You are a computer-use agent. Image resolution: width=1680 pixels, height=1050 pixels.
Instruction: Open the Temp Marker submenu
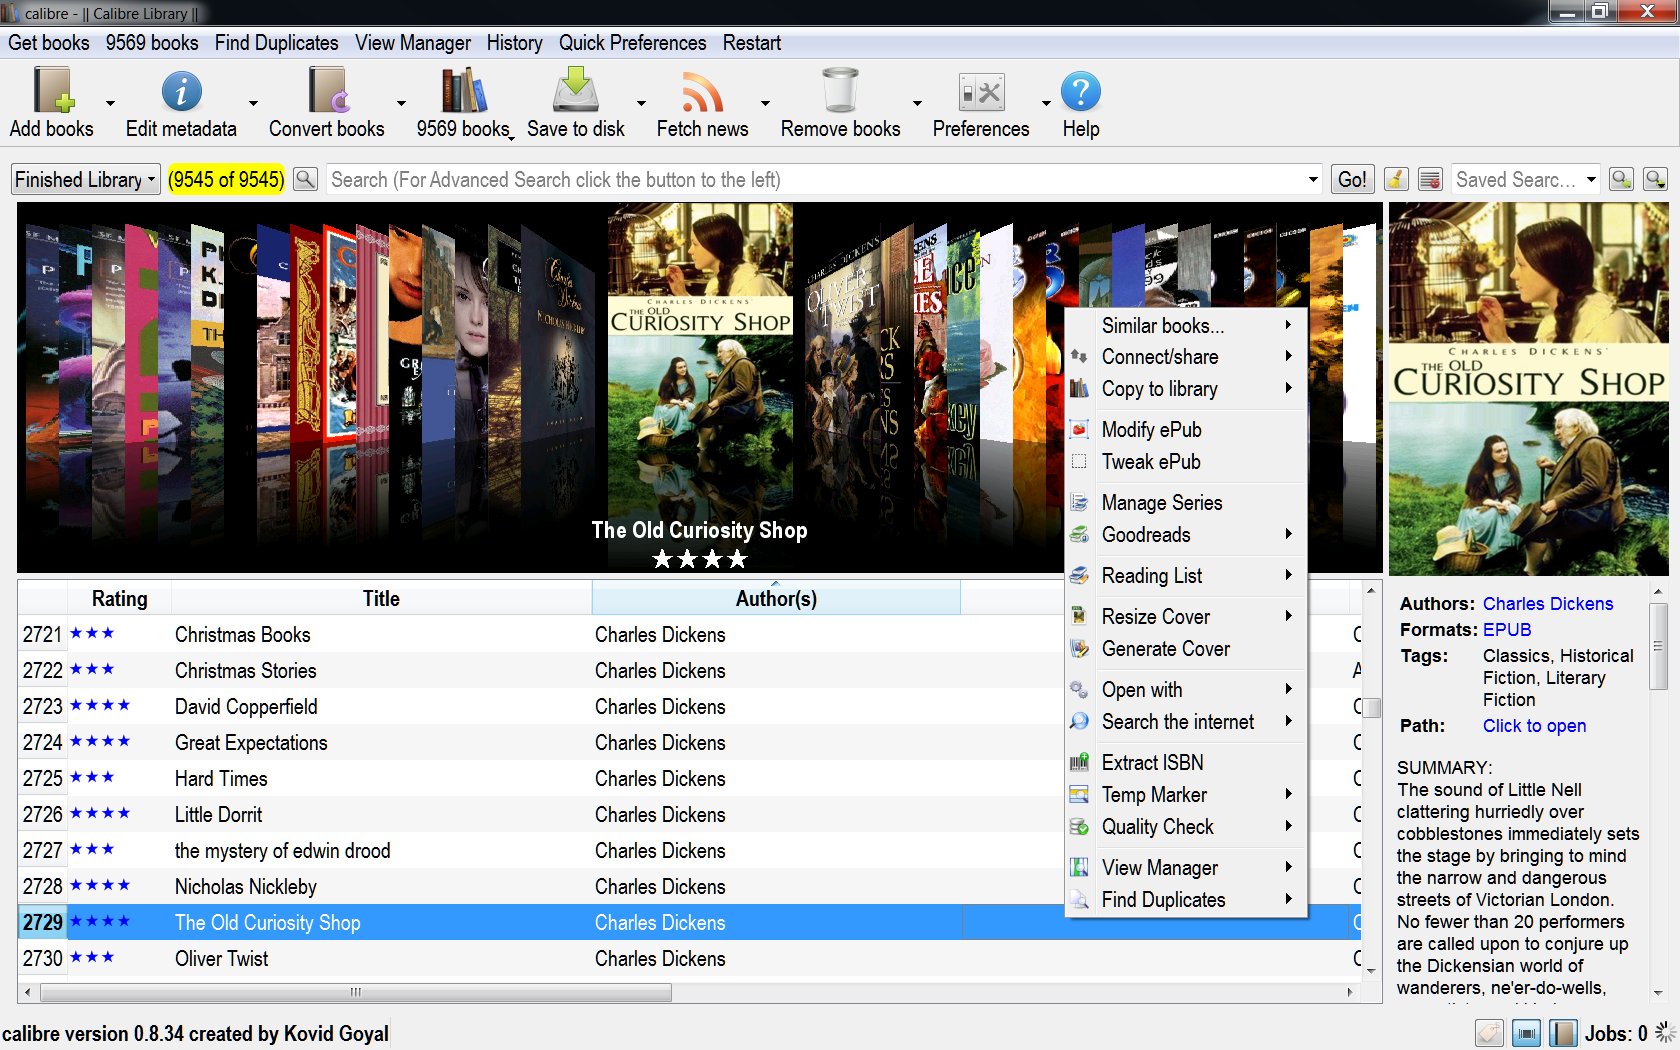(x=1186, y=795)
